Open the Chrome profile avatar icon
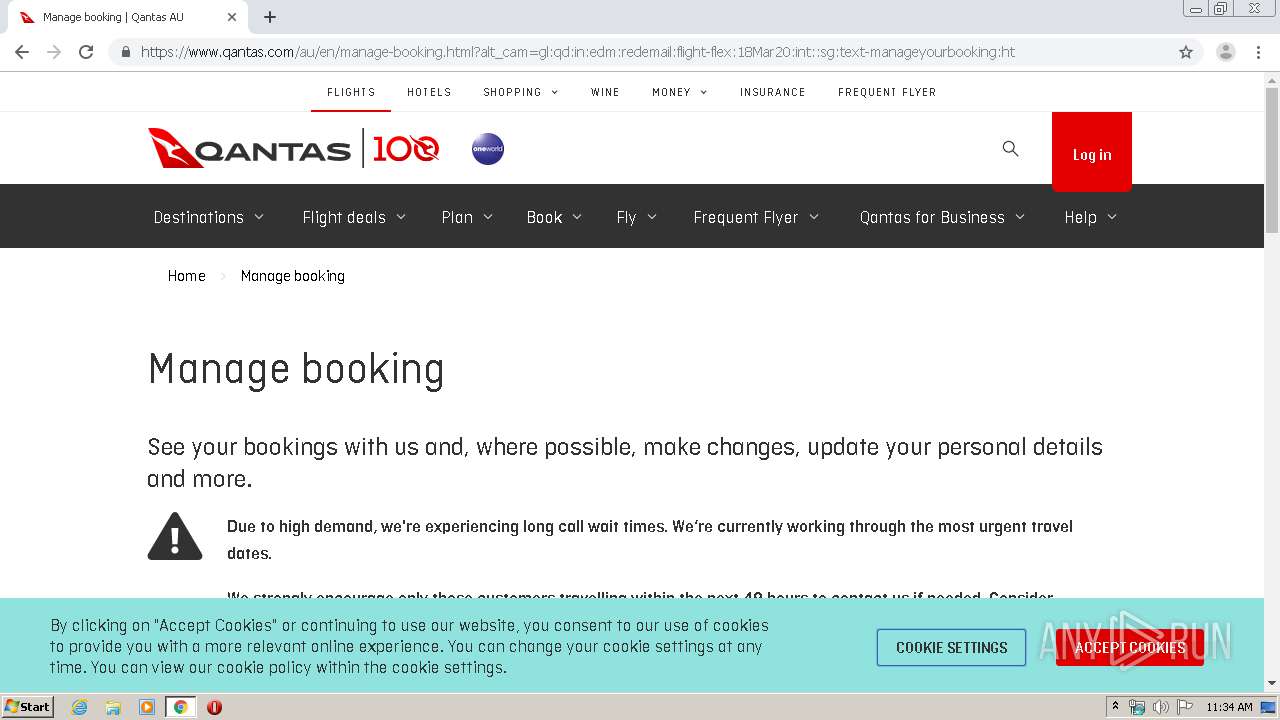The width and height of the screenshot is (1280, 720). click(x=1226, y=52)
